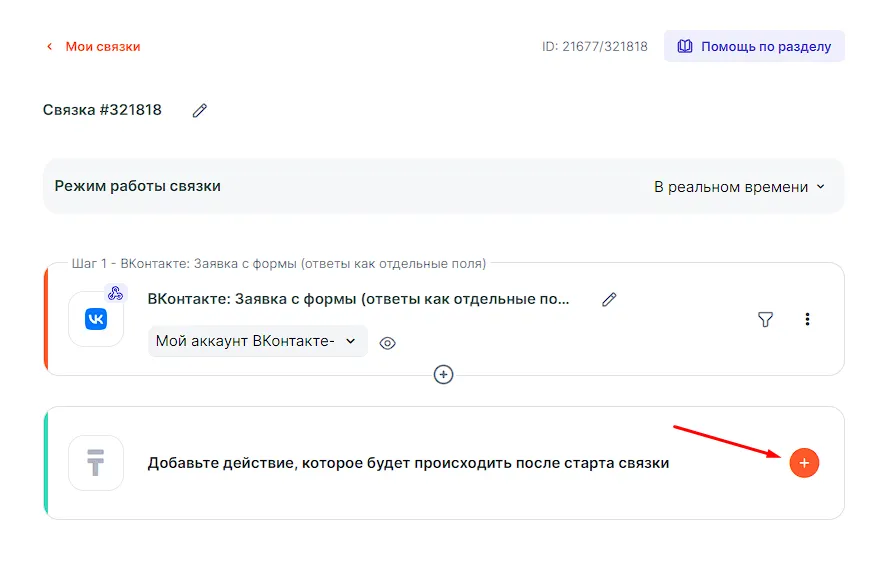885x584 pixels.
Task: Select the Связка #321818 title text
Action: pos(102,110)
